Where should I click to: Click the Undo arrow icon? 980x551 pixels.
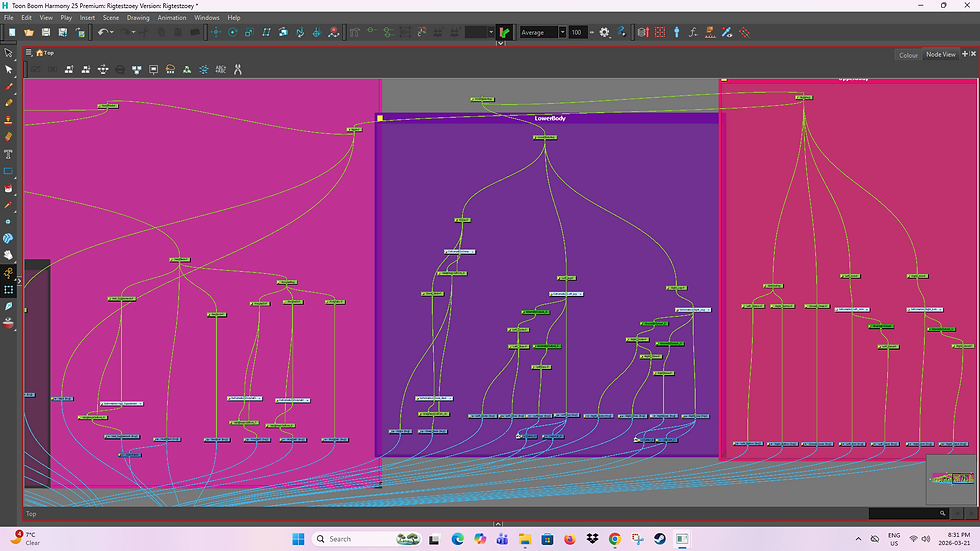[x=103, y=32]
